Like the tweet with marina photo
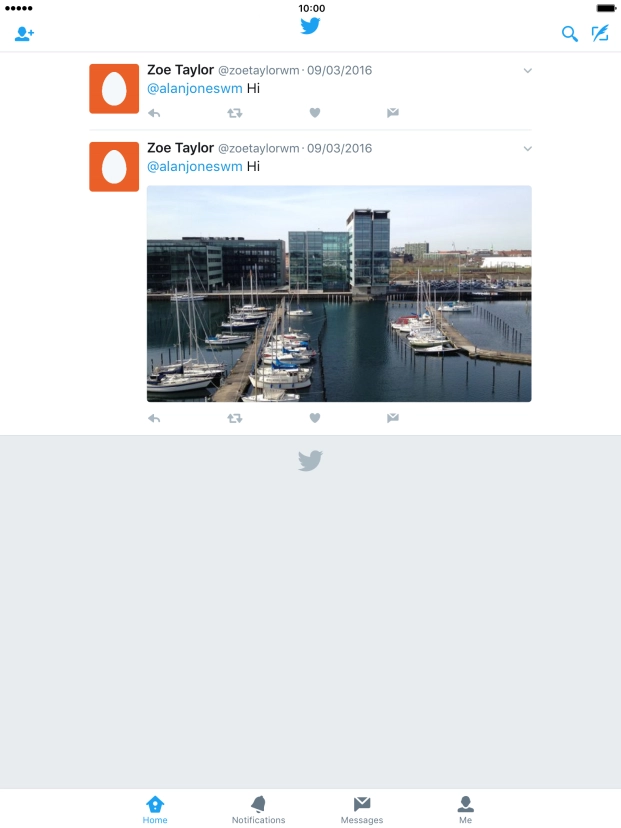This screenshot has width=621, height=828. click(315, 418)
